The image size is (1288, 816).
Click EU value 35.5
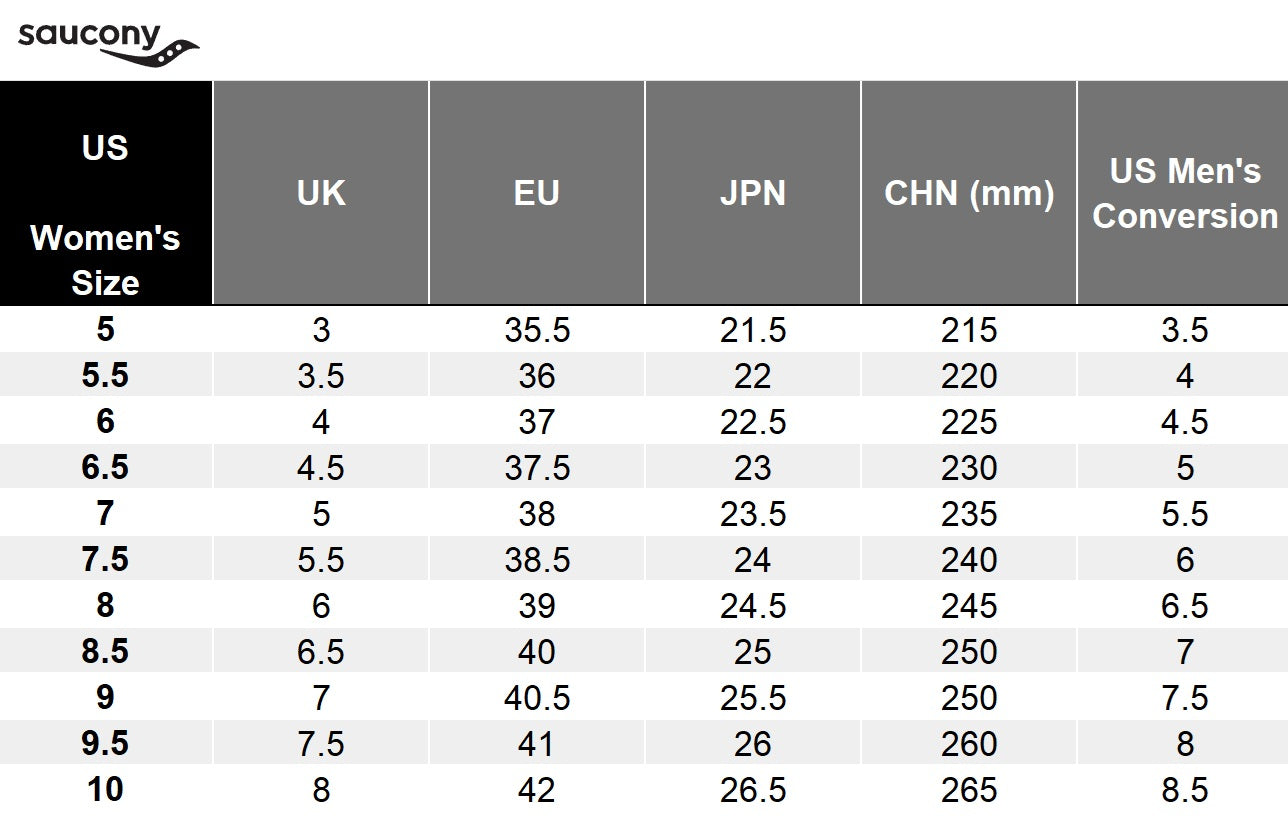coord(537,330)
